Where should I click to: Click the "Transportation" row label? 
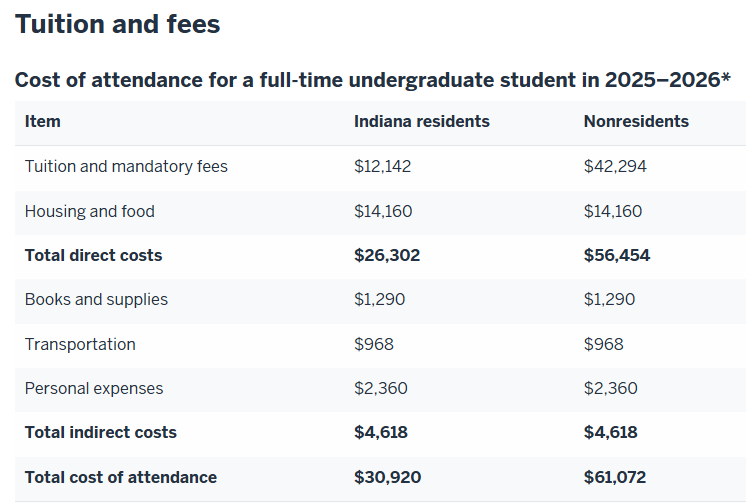(x=80, y=344)
